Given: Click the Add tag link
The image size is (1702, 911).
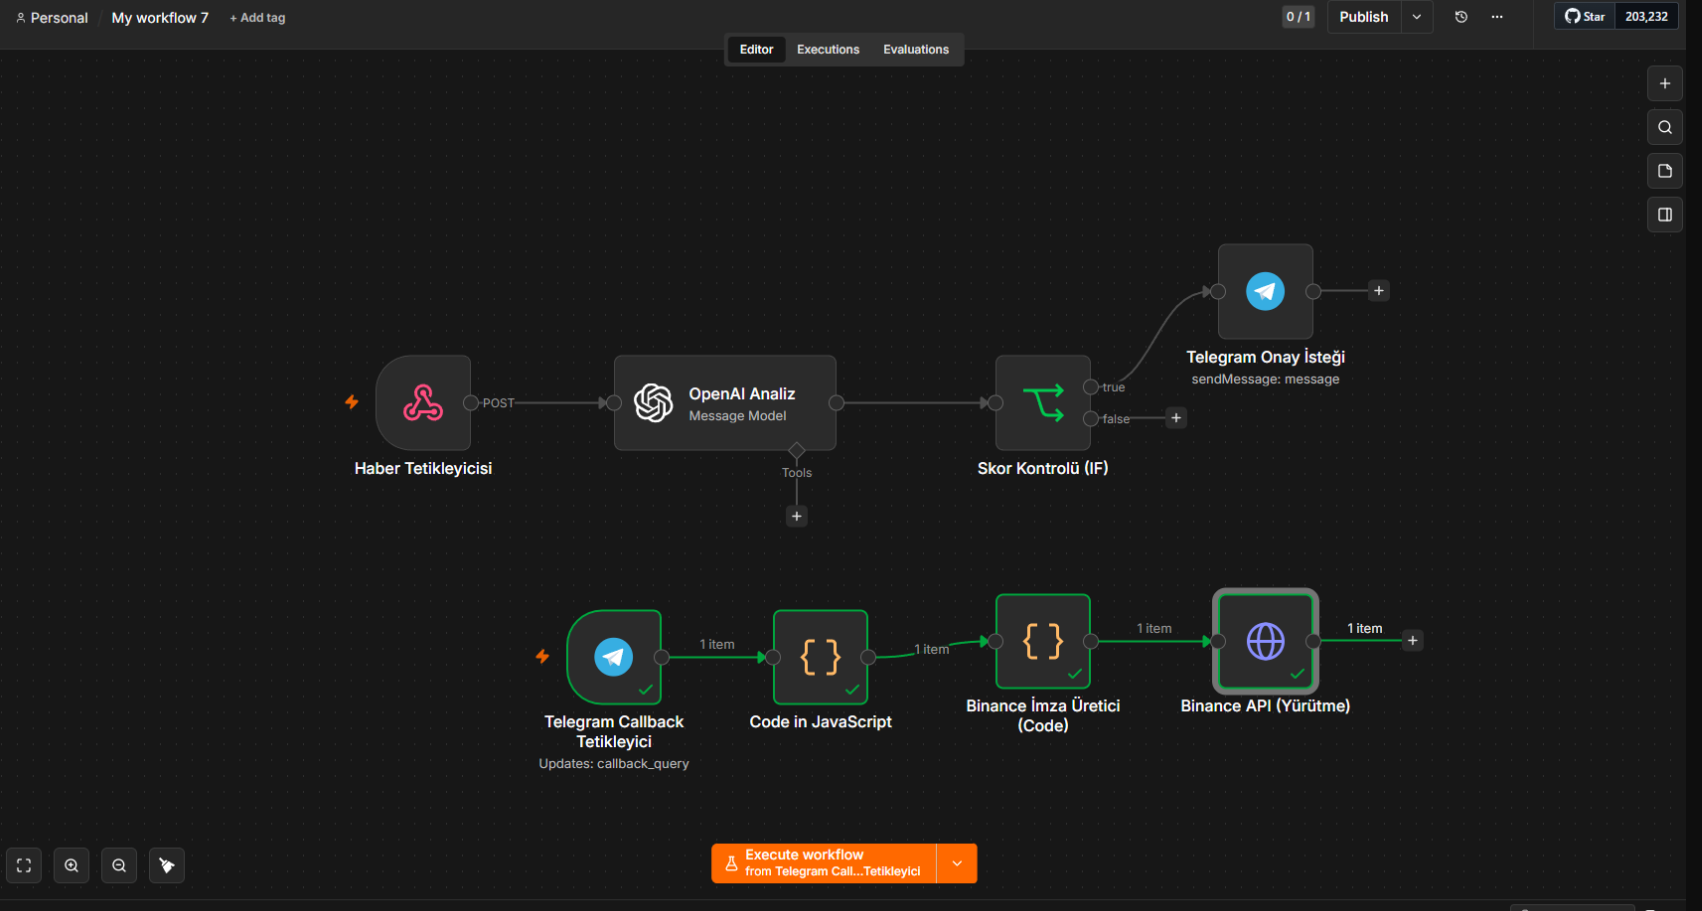Looking at the screenshot, I should 258,18.
